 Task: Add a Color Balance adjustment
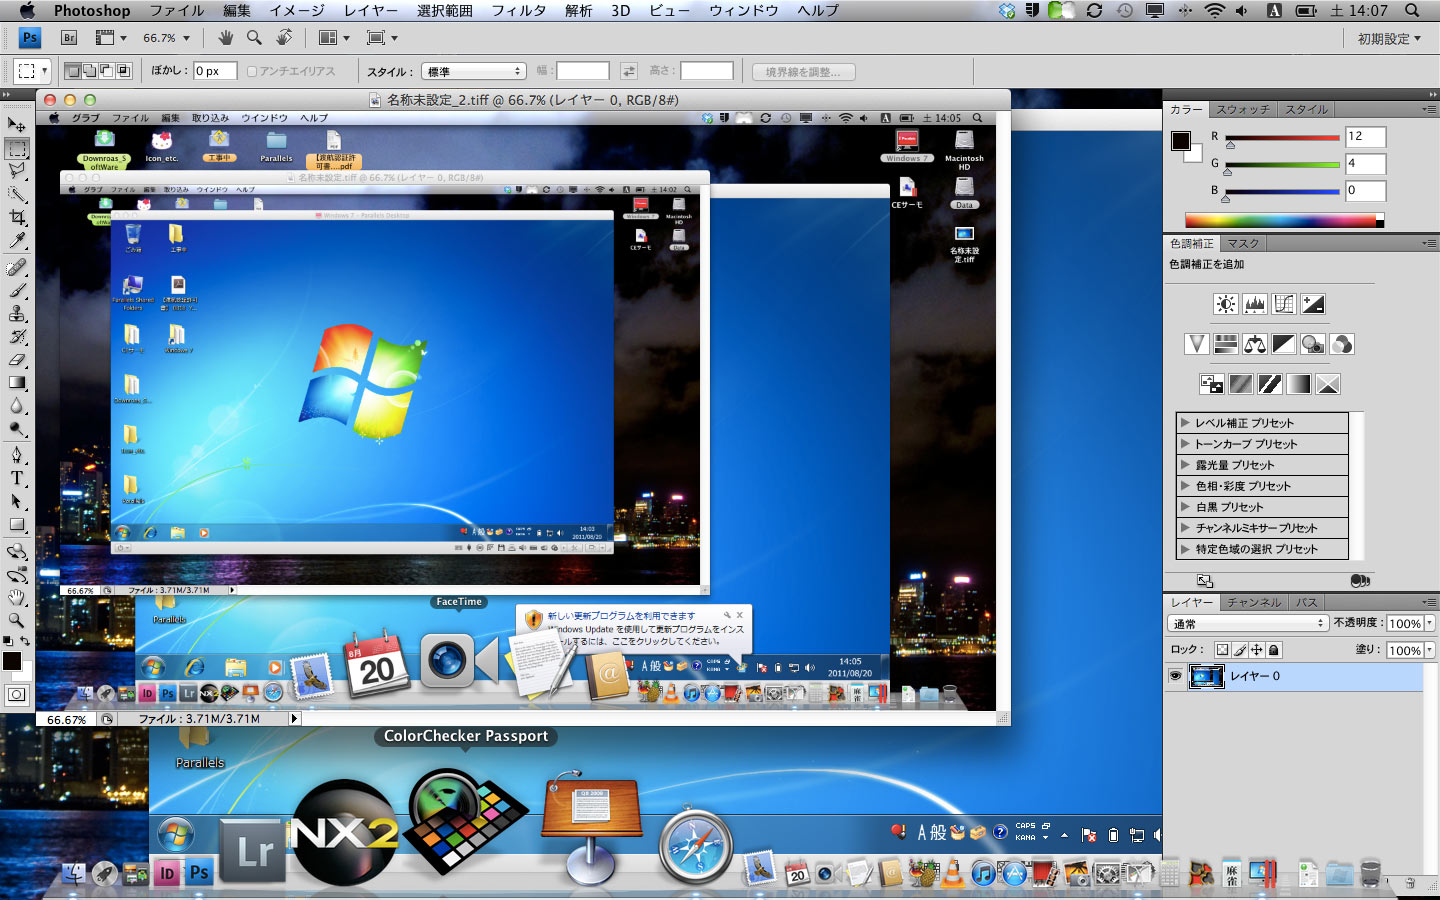pos(1255,344)
